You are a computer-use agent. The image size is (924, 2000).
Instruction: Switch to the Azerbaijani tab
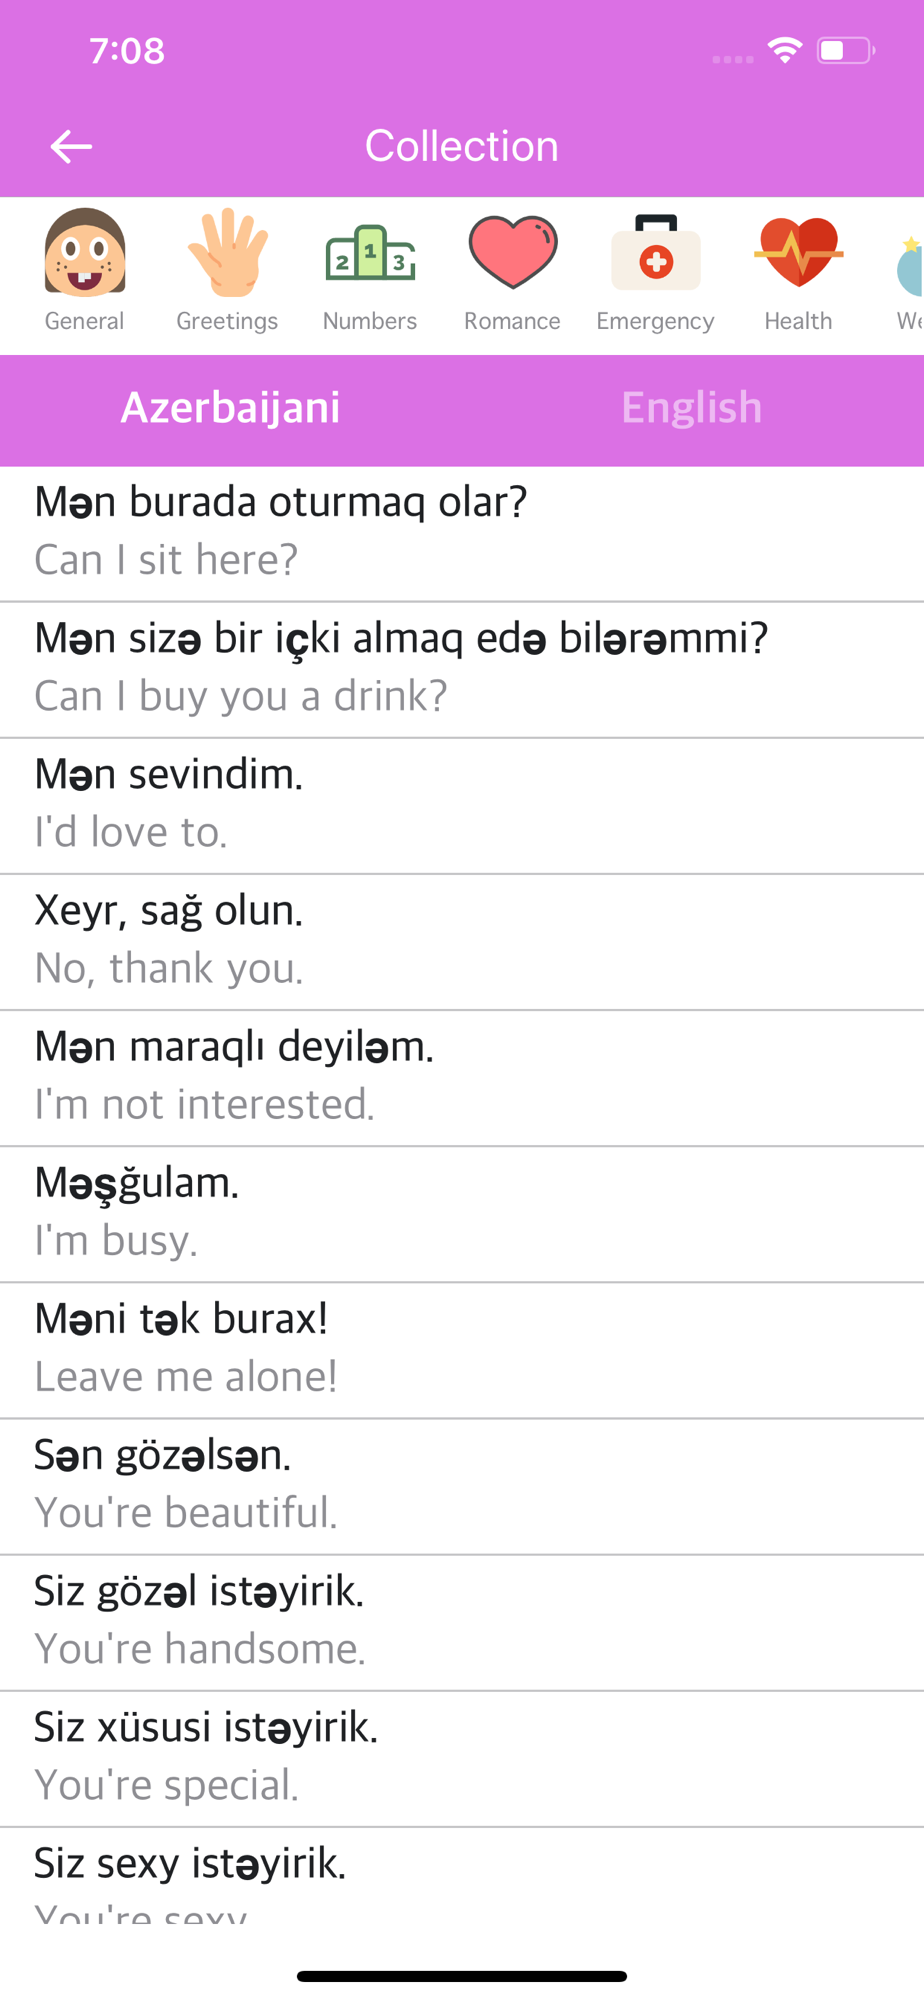(x=231, y=408)
